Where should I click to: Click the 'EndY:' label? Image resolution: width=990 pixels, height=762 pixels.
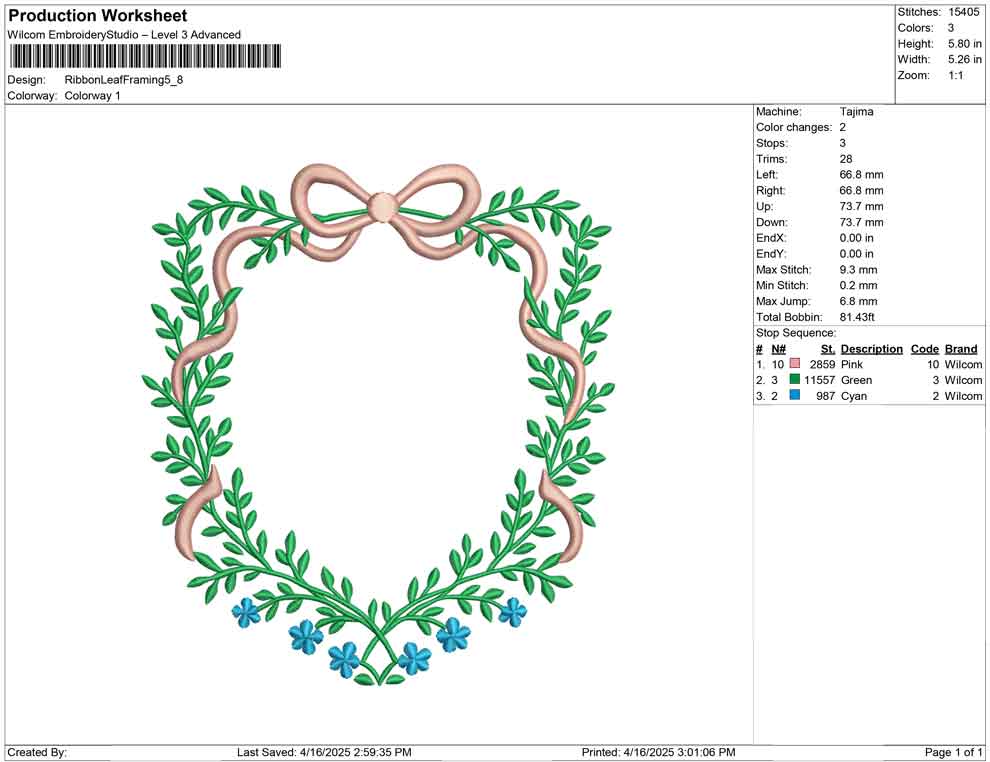coord(771,254)
